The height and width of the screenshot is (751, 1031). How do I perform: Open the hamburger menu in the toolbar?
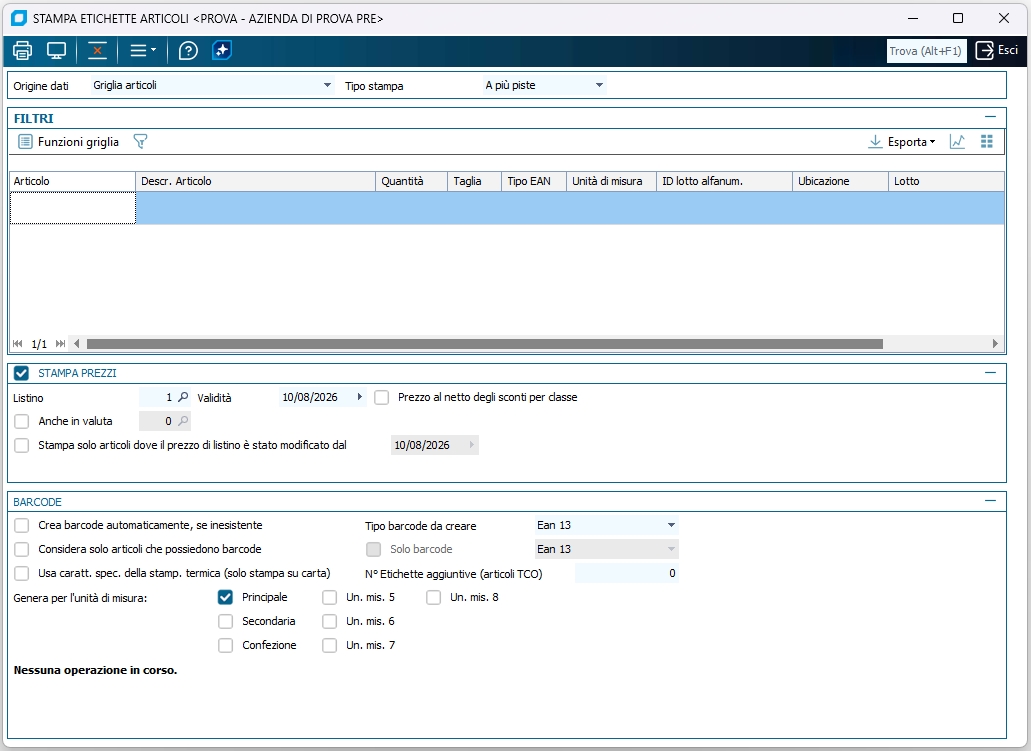(x=143, y=51)
